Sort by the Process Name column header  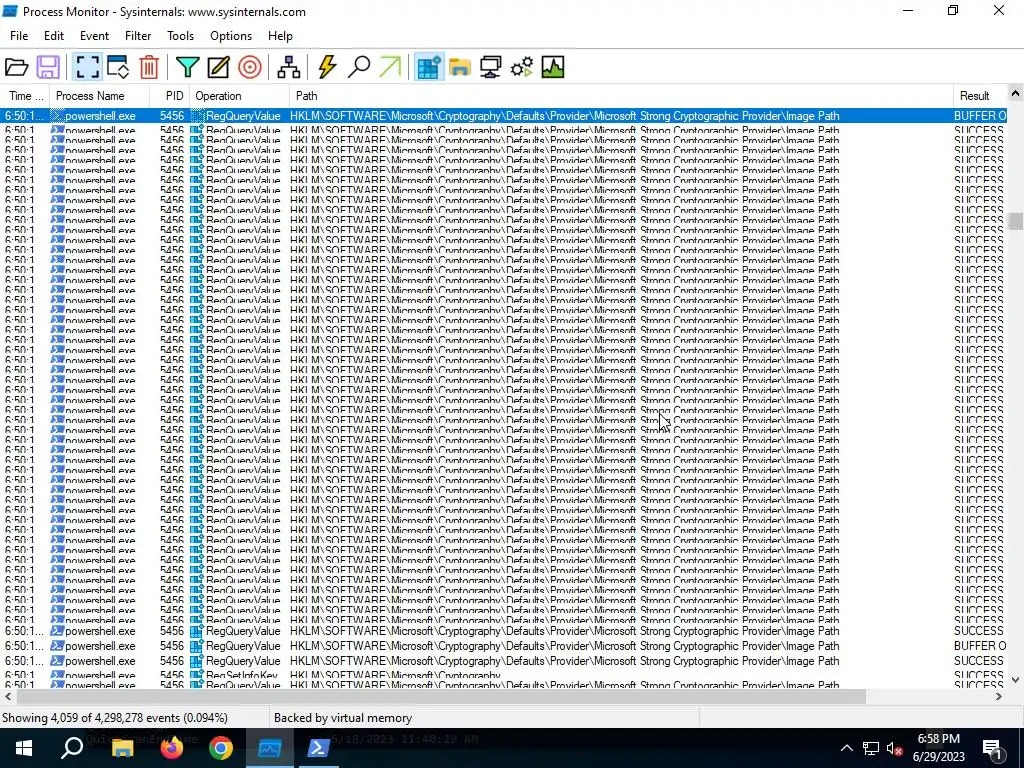(99, 96)
